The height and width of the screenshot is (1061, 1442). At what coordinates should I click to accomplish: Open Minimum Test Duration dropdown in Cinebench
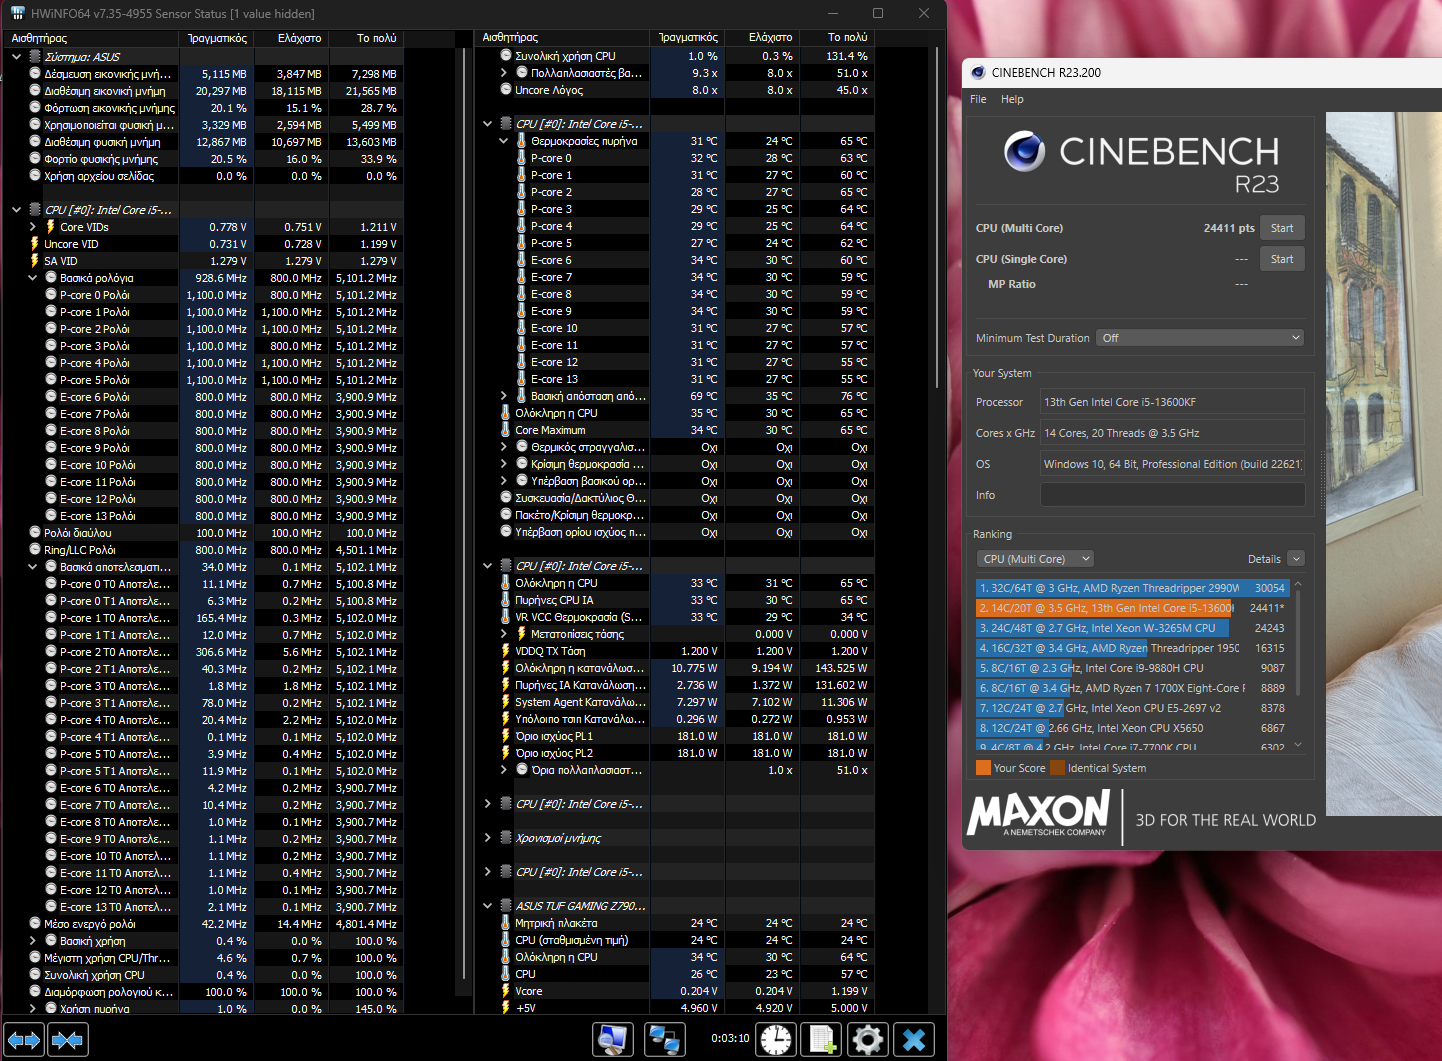point(1200,338)
